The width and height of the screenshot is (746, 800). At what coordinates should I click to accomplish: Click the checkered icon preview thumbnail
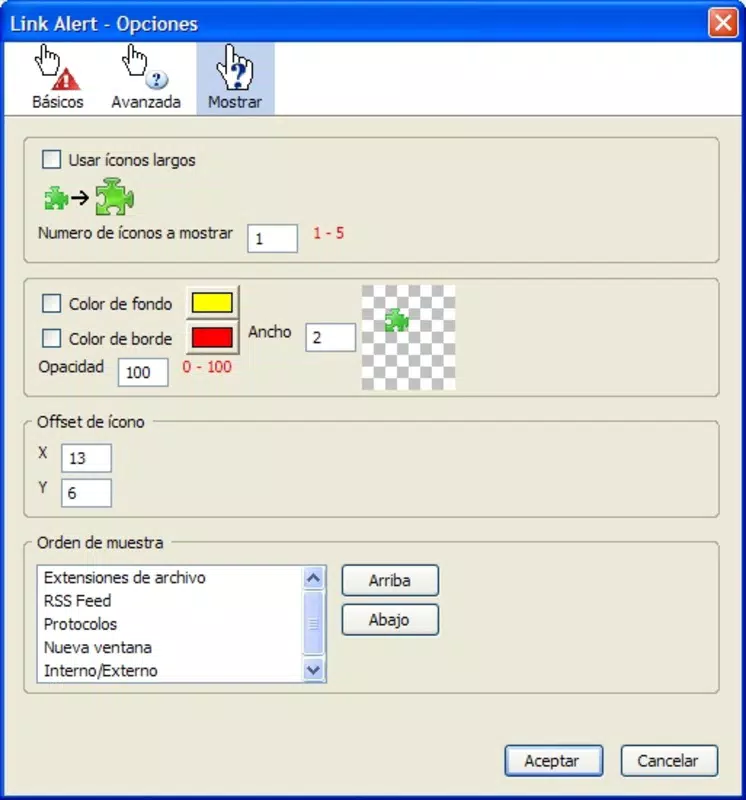[x=409, y=337]
